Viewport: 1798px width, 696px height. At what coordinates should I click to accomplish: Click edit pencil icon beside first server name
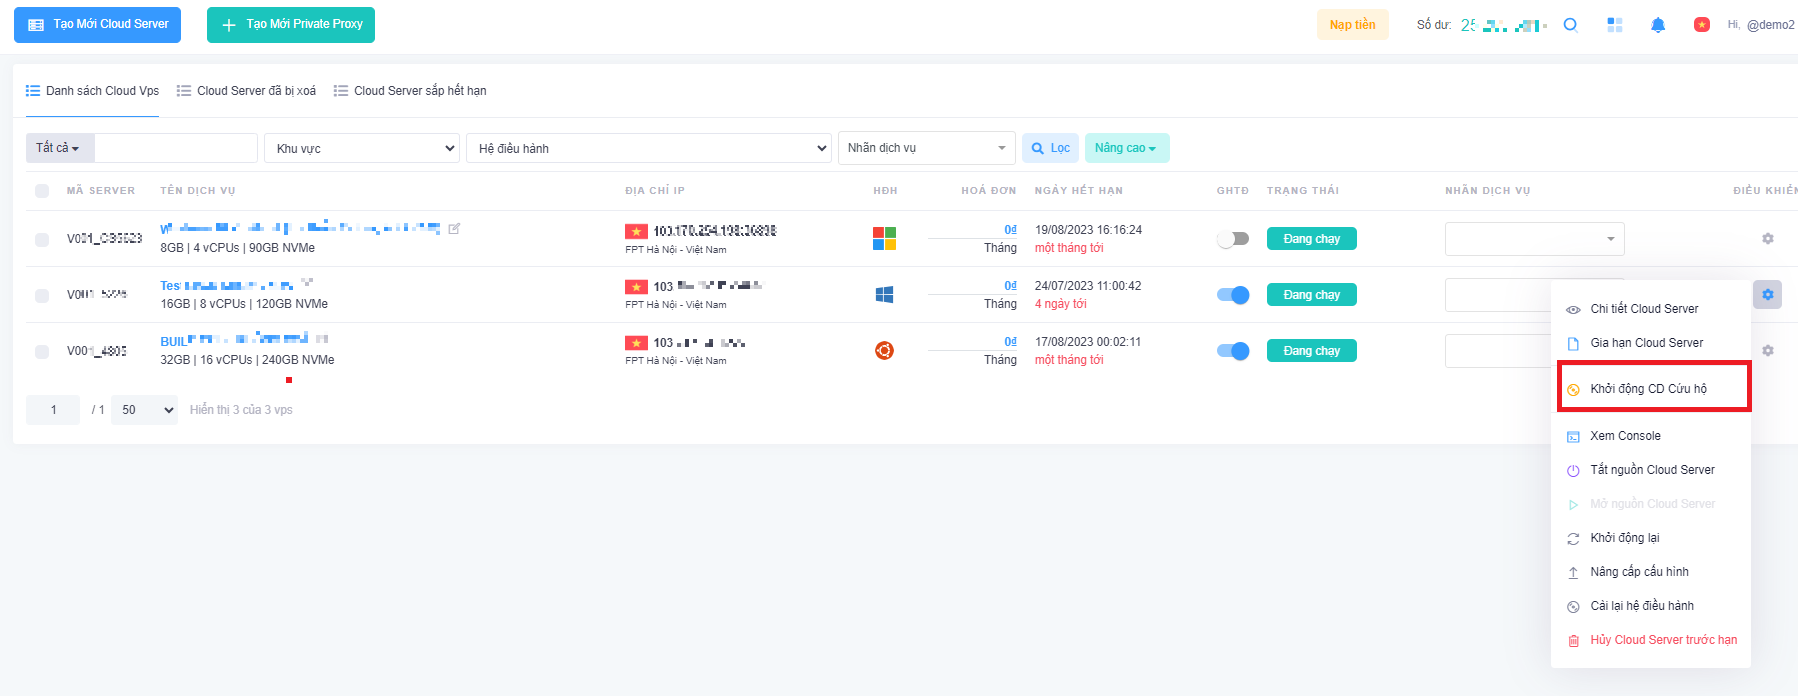pyautogui.click(x=454, y=229)
